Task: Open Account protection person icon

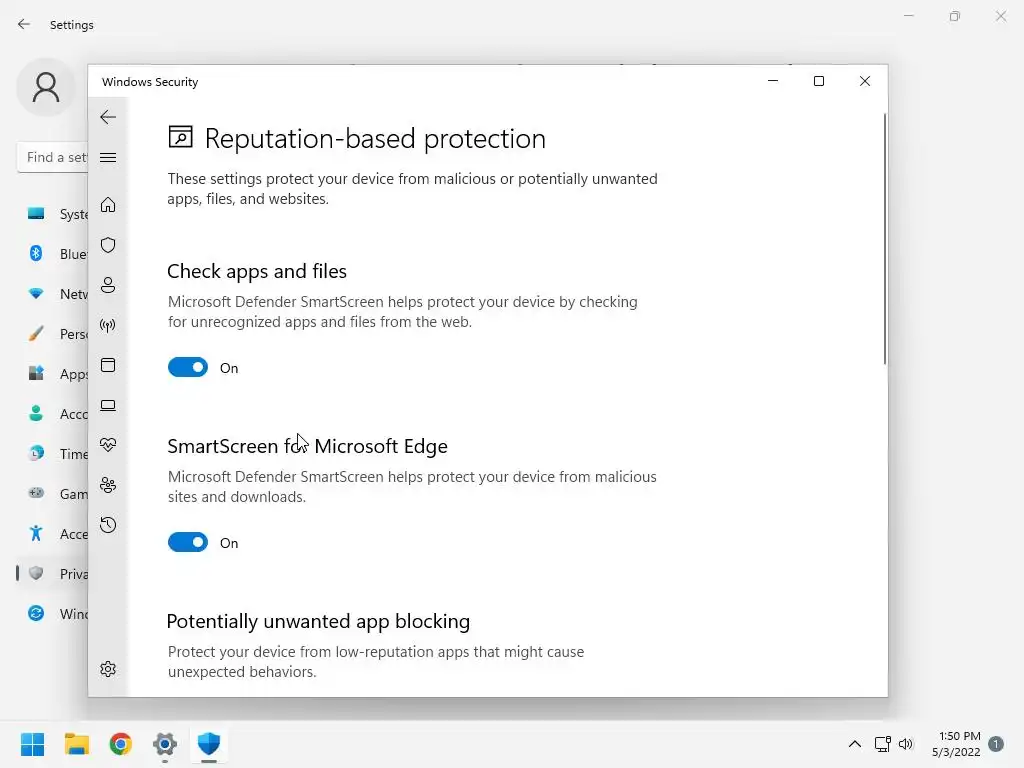Action: 108,285
